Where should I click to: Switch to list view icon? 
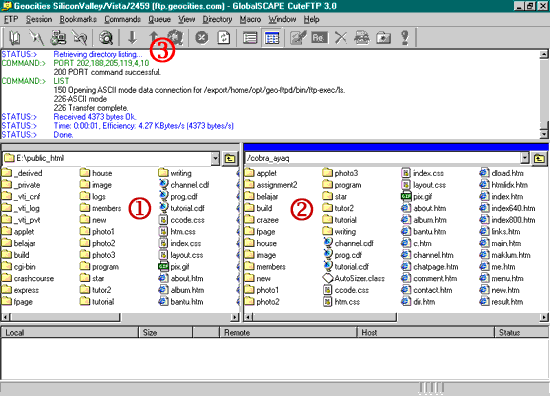pos(250,38)
